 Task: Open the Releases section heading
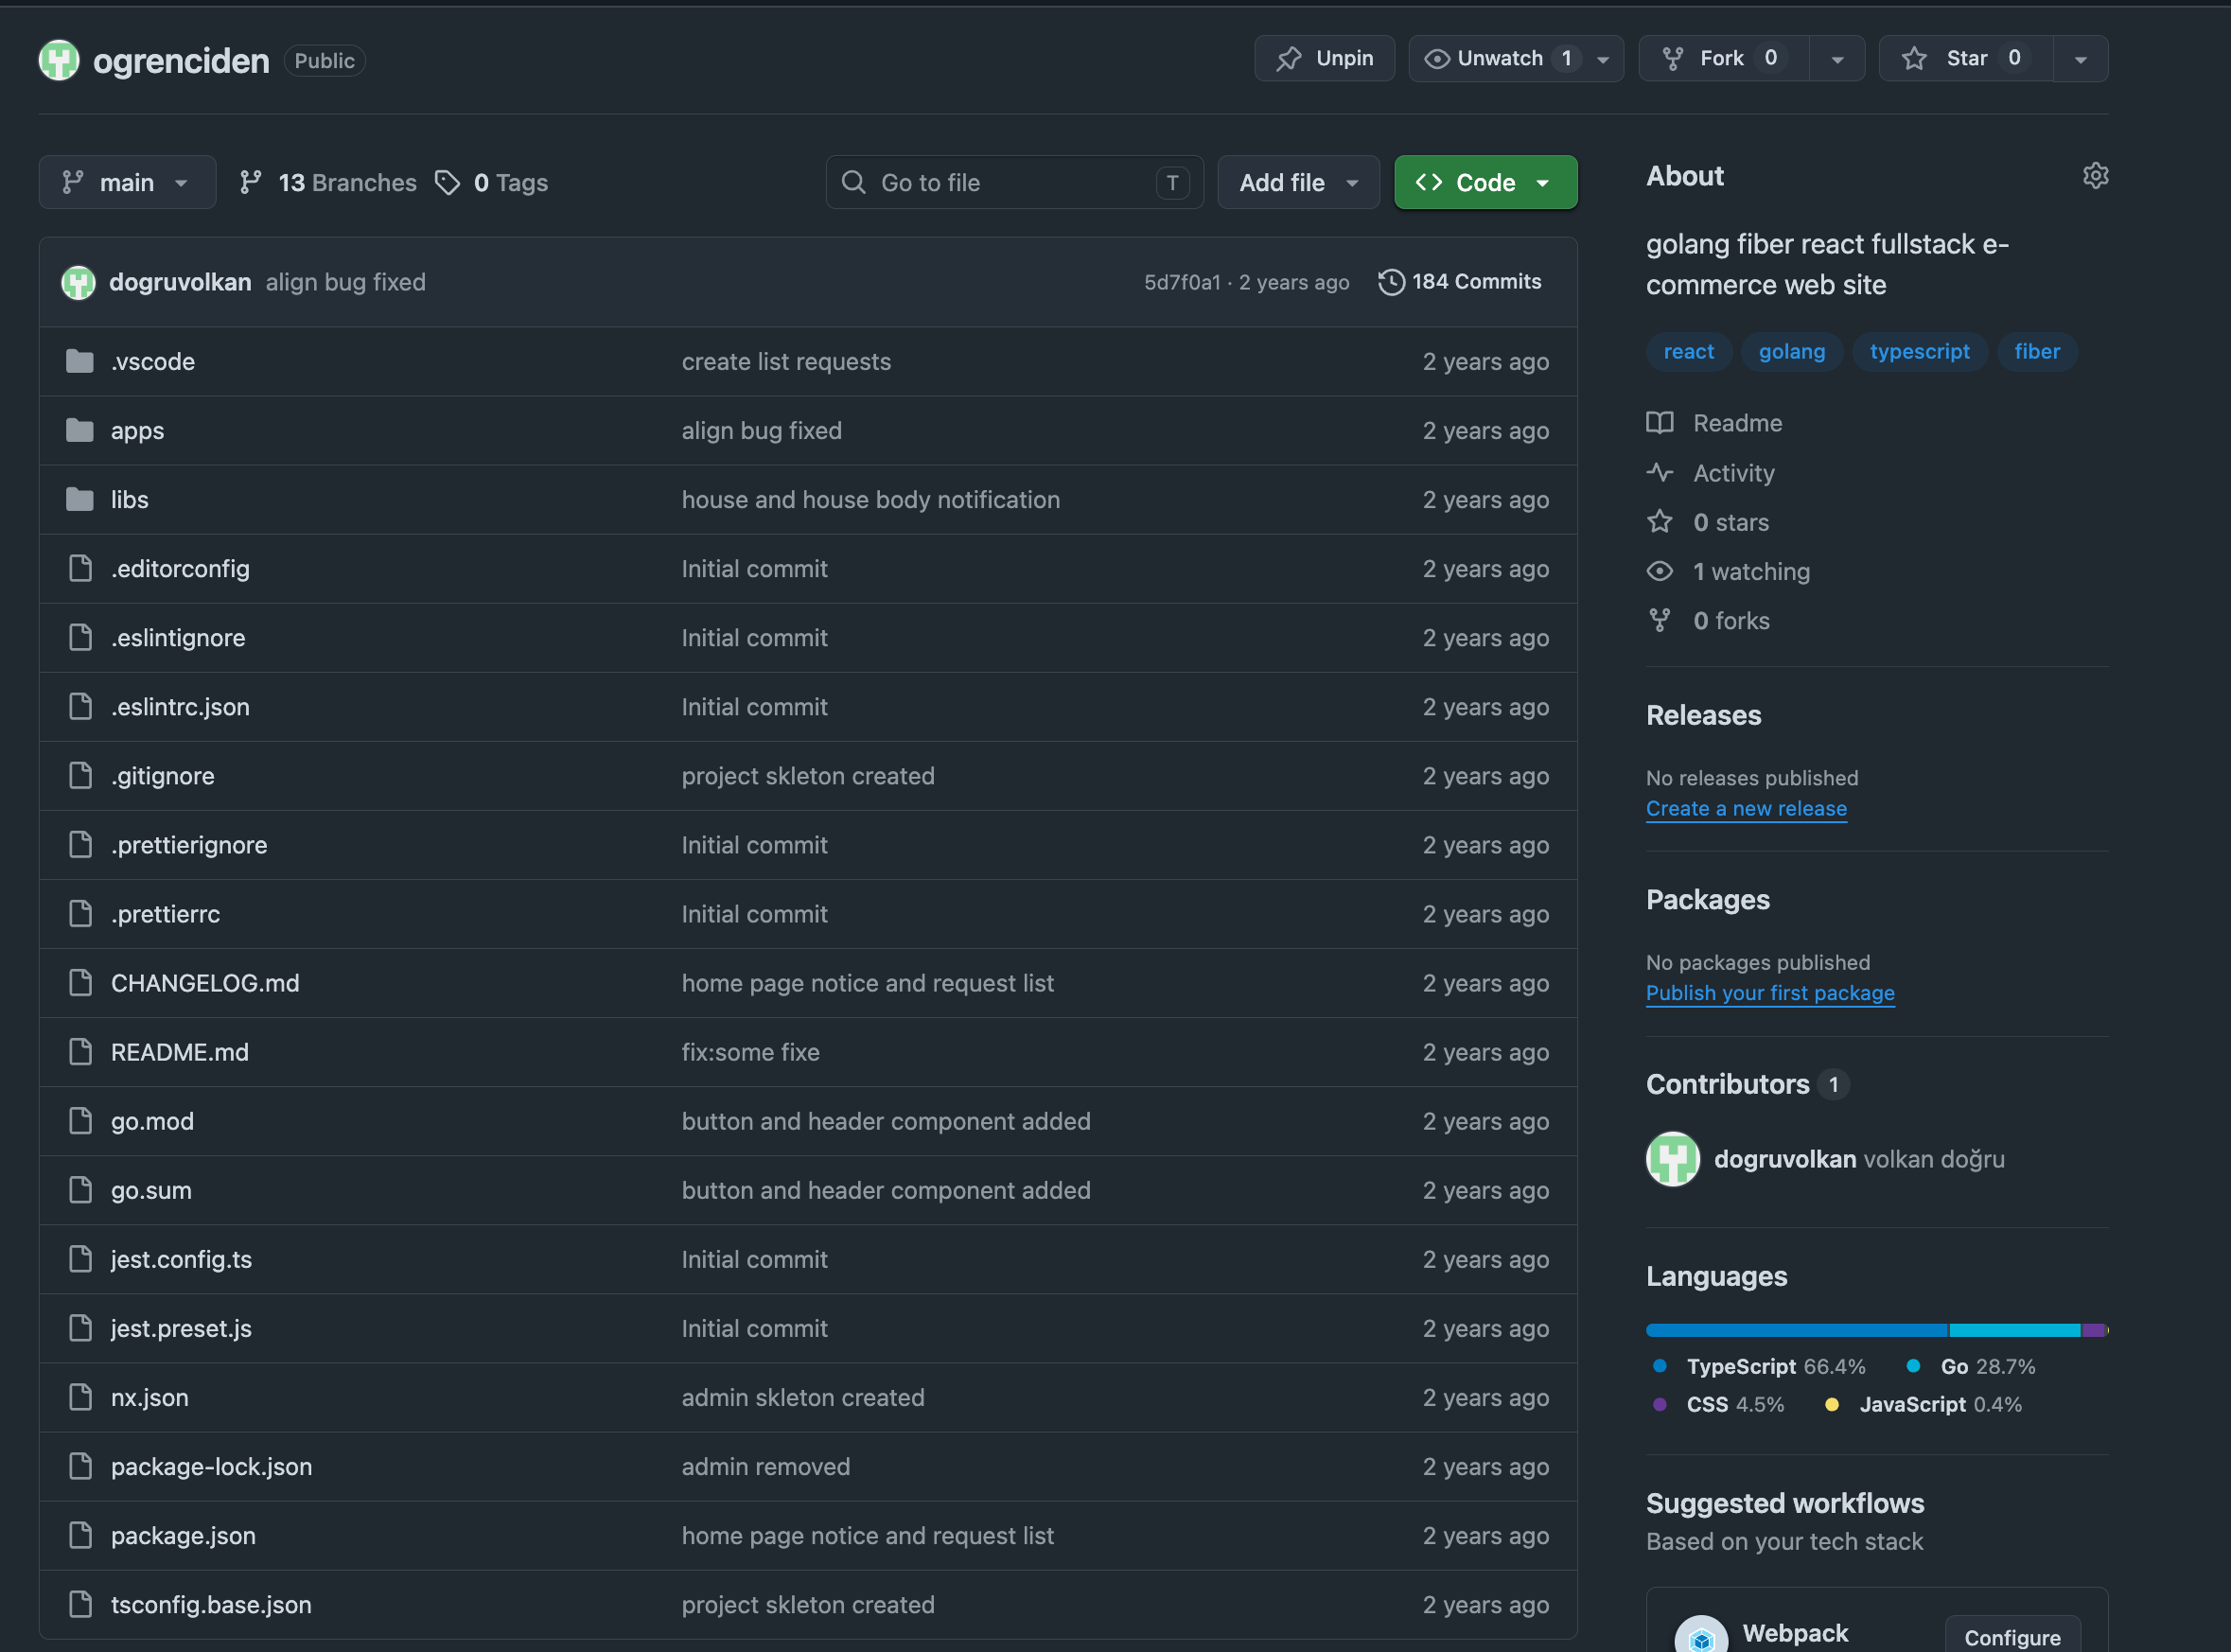tap(1704, 715)
